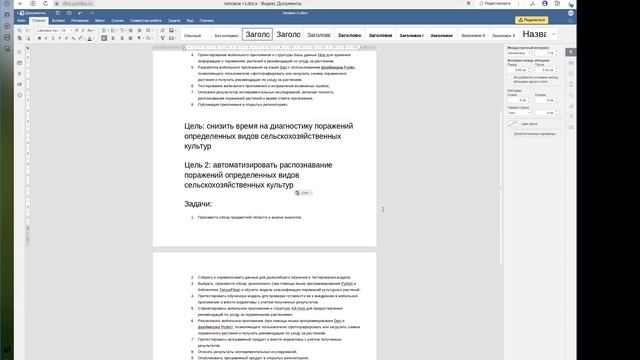Click the undo arrow in title bar

pyautogui.click(x=80, y=13)
